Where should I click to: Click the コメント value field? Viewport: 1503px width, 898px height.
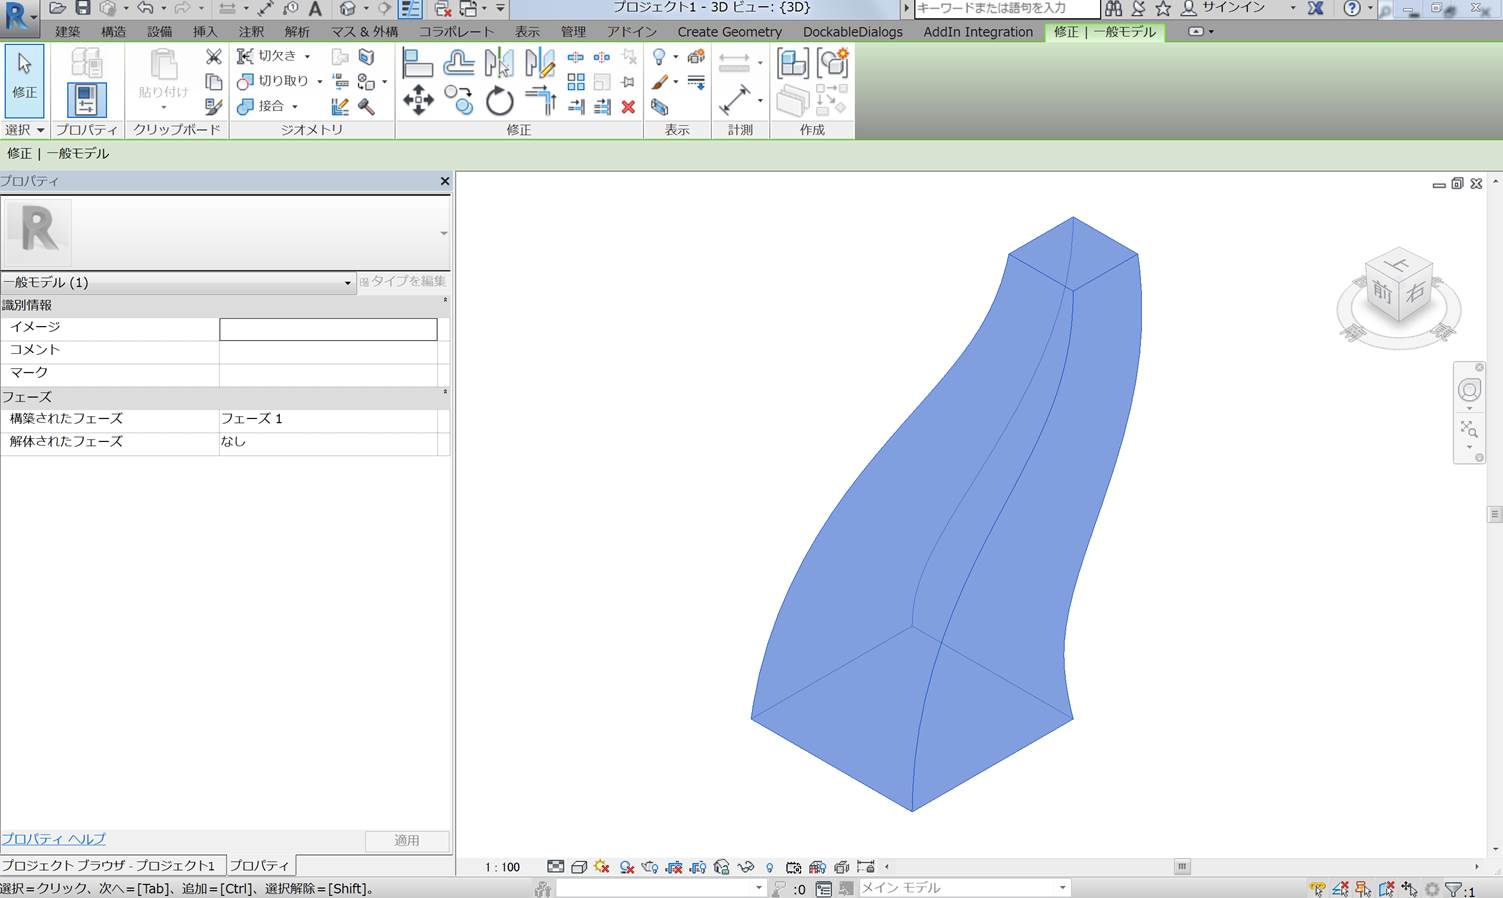pos(328,350)
